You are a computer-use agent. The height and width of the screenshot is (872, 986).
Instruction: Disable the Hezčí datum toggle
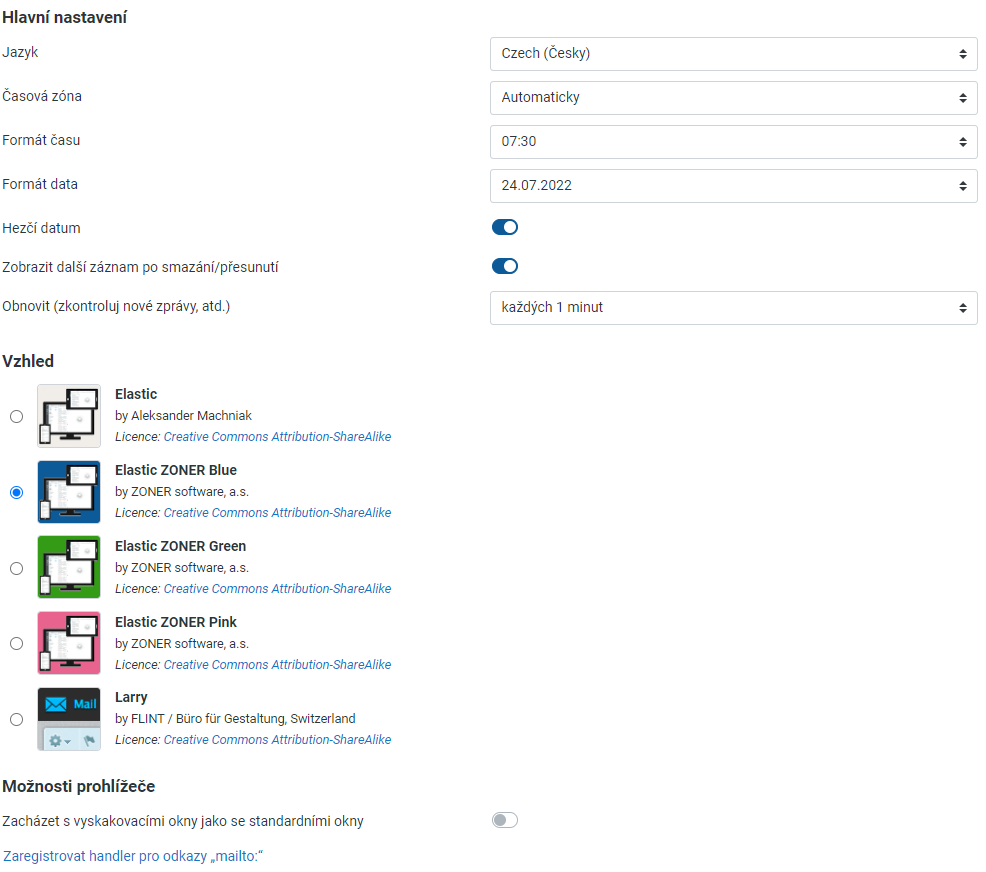505,227
